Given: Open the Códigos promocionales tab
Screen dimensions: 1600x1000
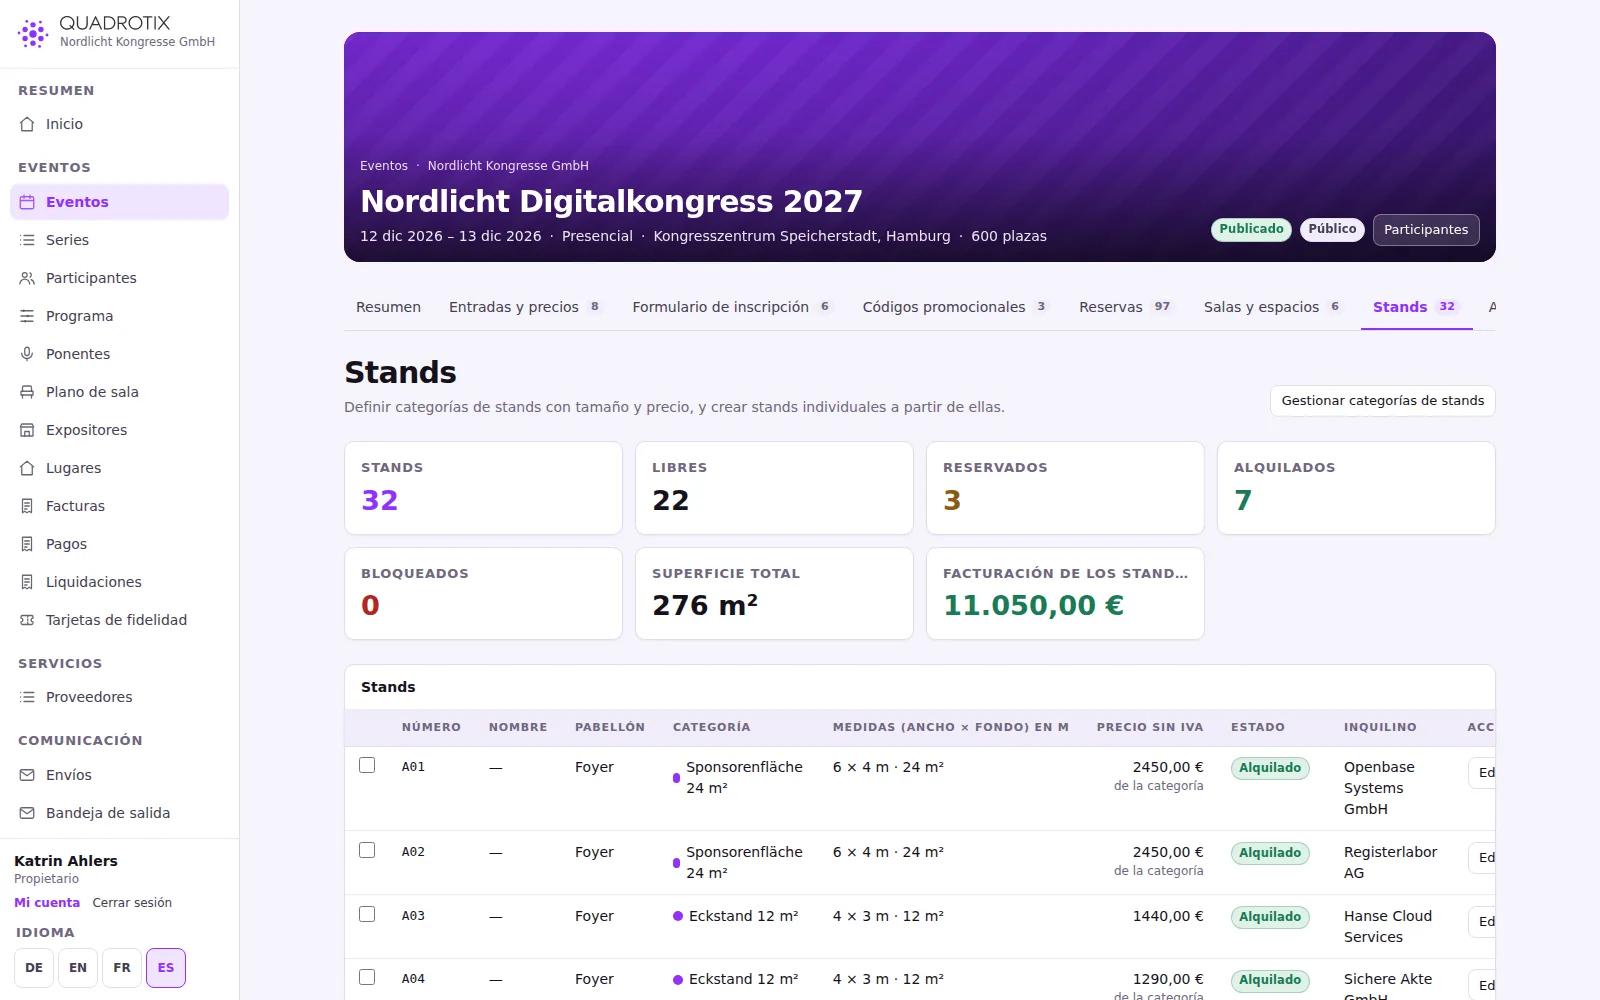Looking at the screenshot, I should coord(956,307).
